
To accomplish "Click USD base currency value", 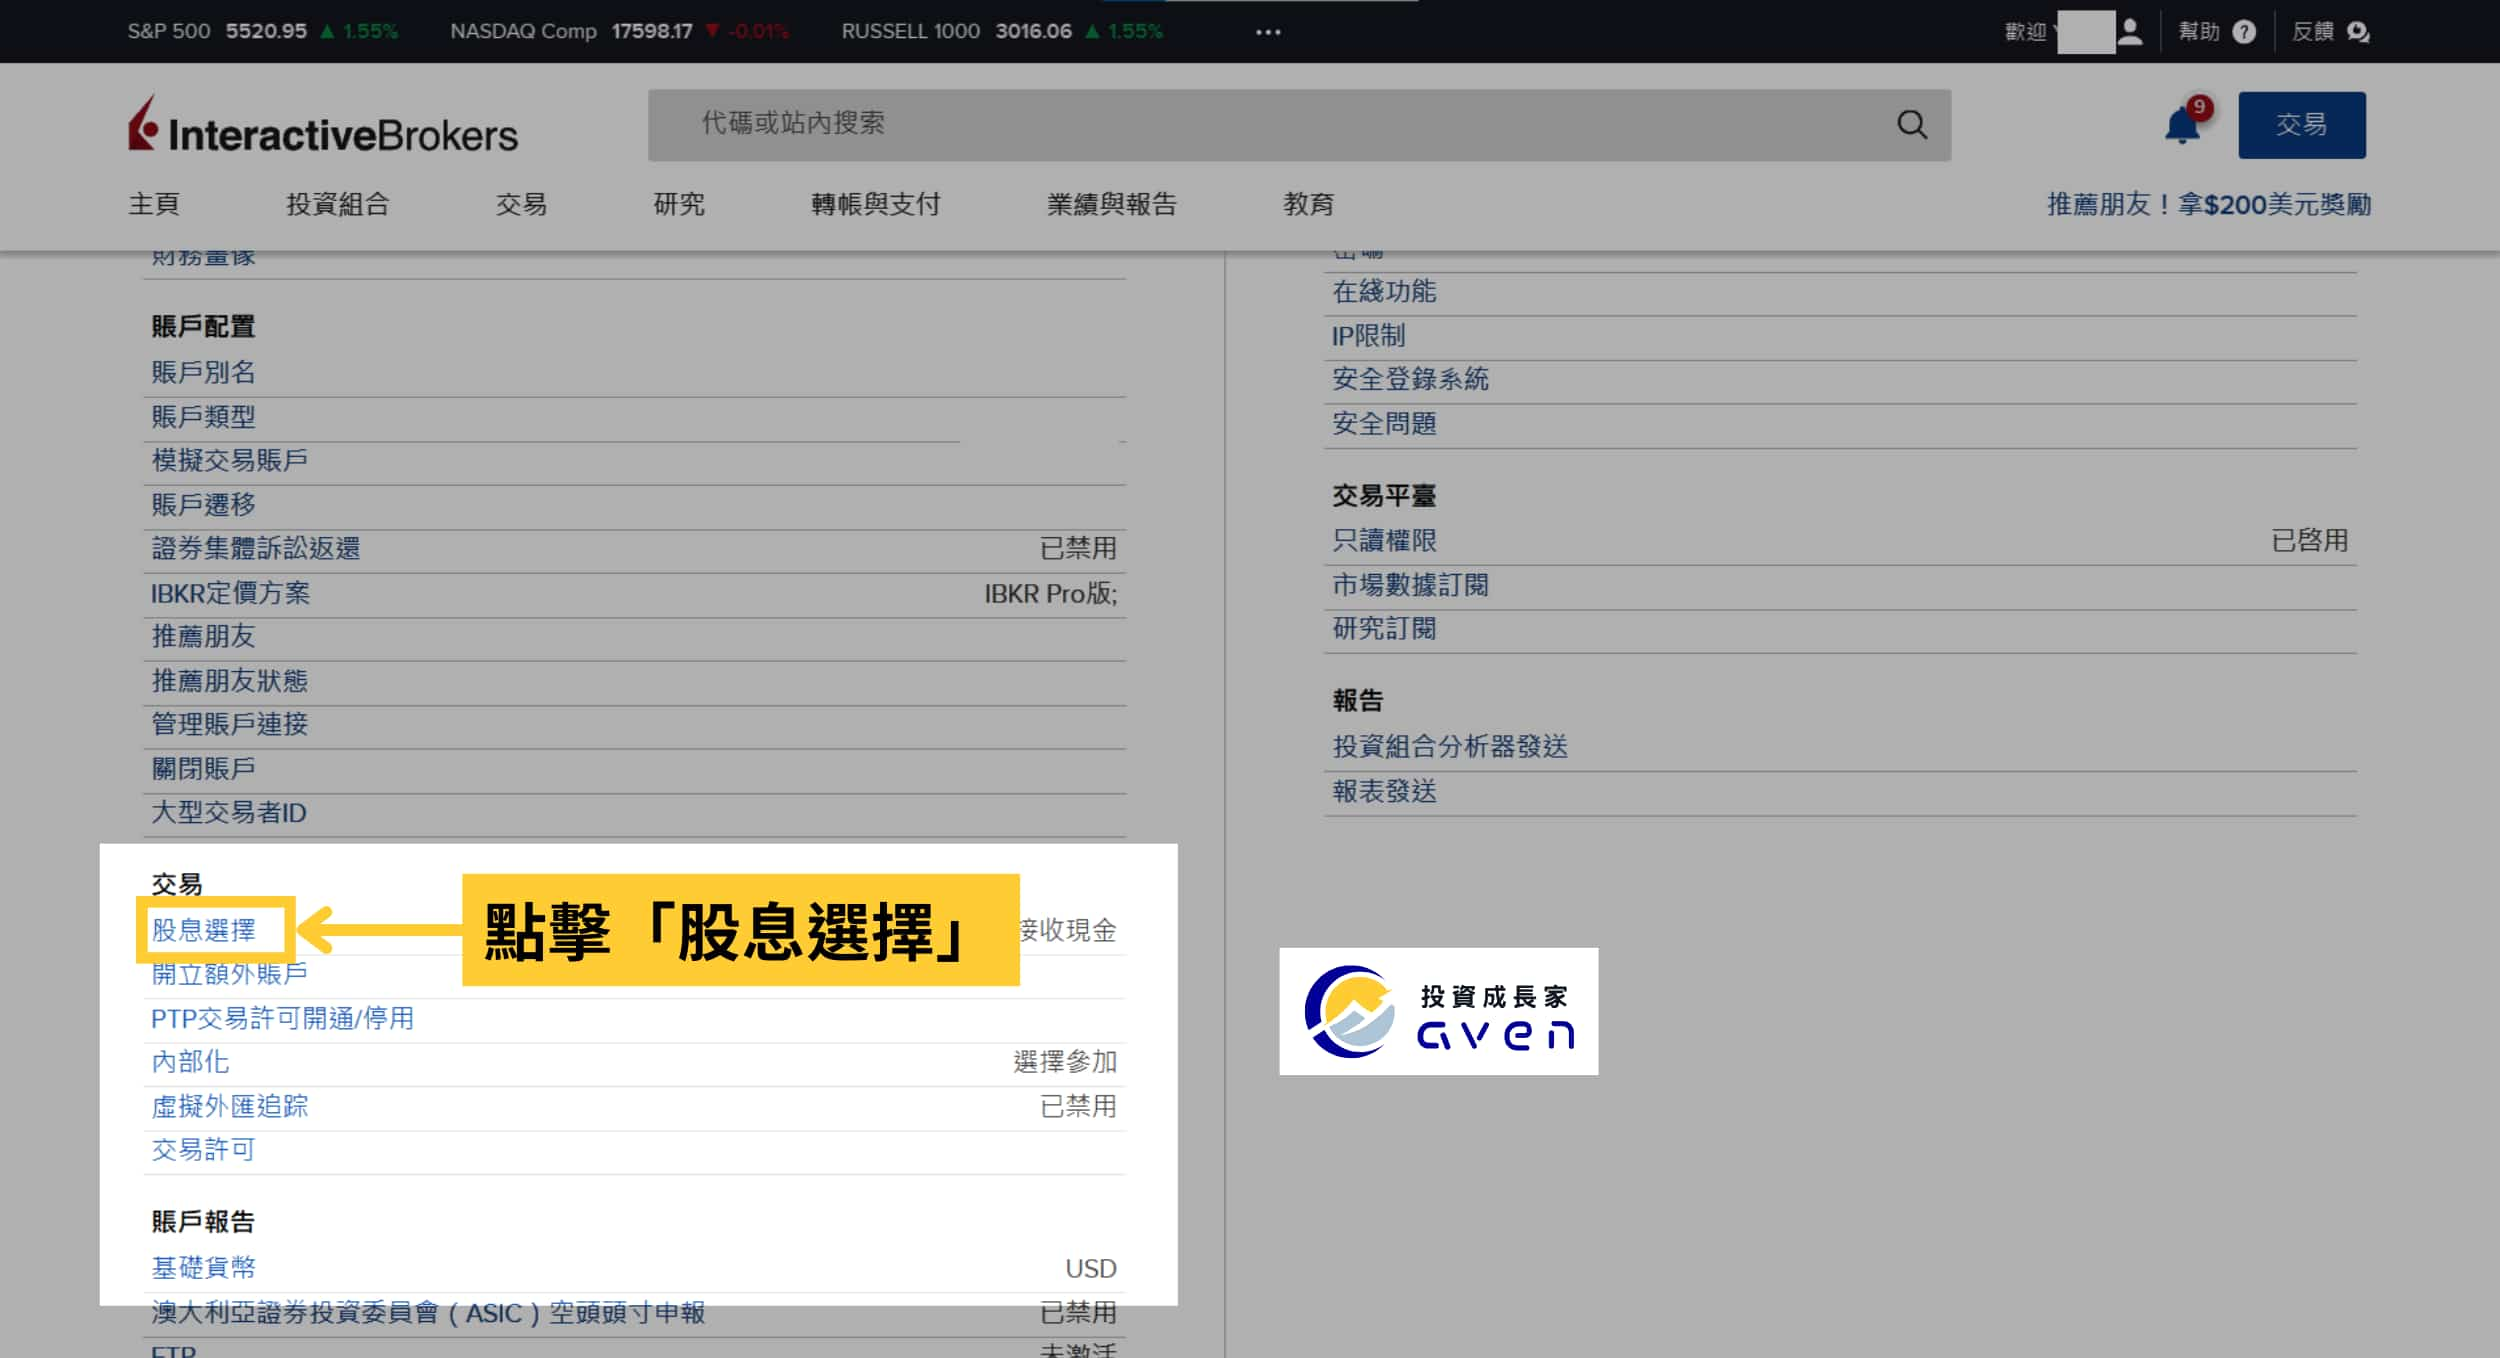I will 1090,1268.
